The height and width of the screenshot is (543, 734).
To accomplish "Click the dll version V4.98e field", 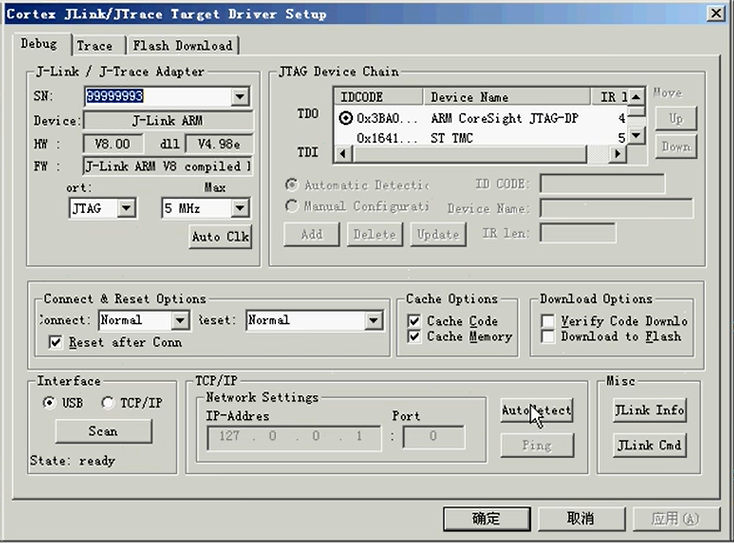I will point(219,144).
